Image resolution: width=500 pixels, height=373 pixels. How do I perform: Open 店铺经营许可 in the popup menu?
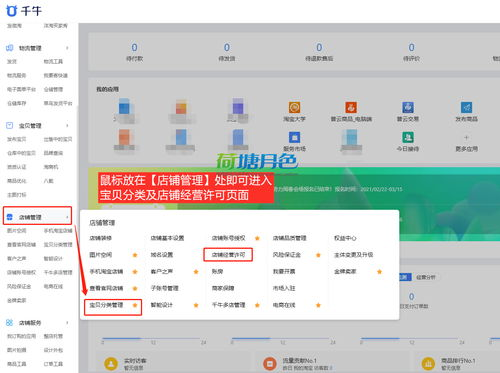click(x=228, y=255)
